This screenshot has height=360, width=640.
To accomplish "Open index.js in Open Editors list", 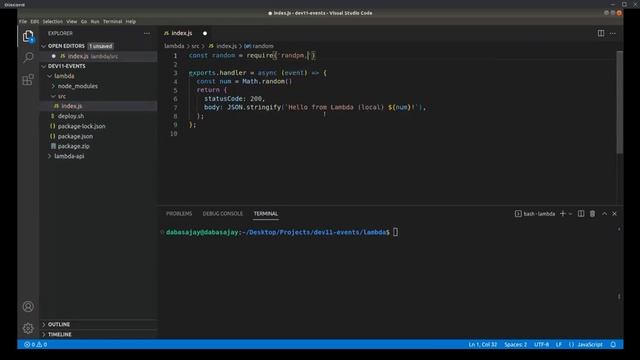I will pyautogui.click(x=99, y=56).
